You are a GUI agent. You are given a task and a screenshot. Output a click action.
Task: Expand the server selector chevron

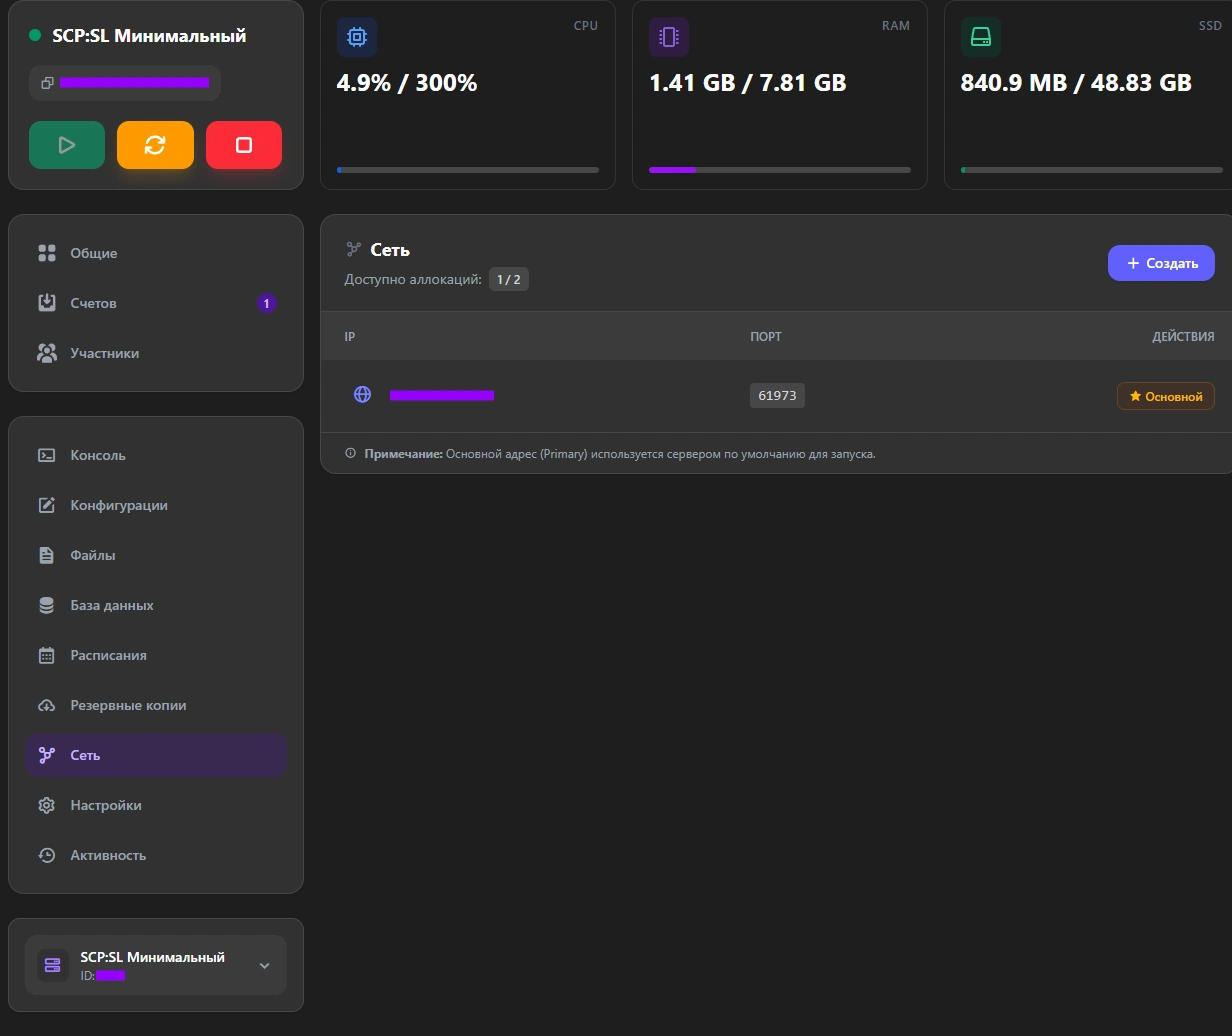(264, 966)
